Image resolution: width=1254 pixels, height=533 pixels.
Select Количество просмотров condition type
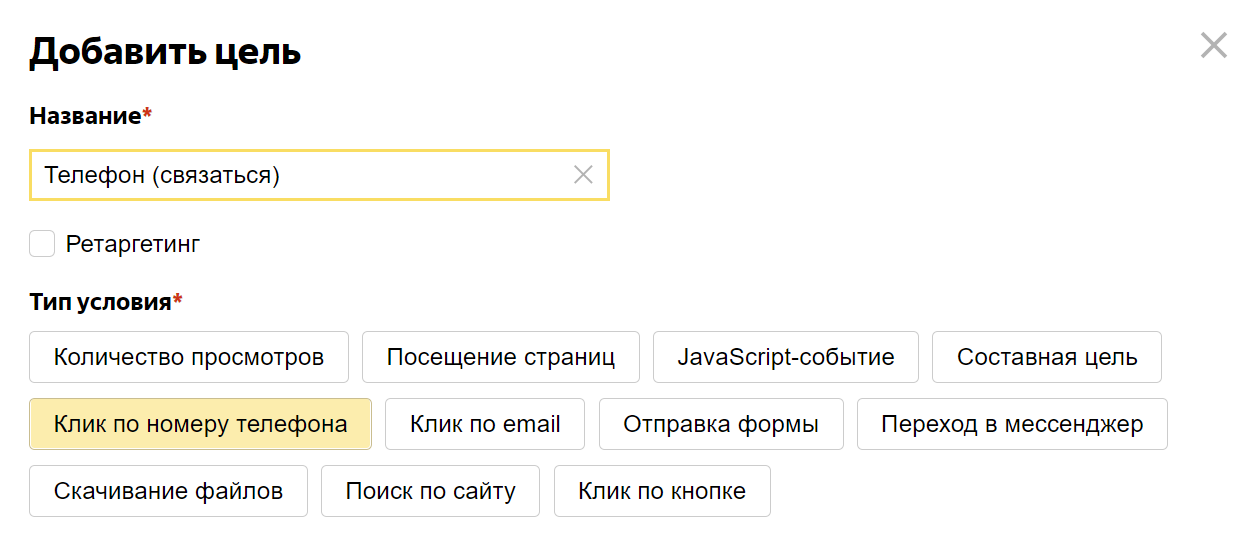(x=189, y=357)
